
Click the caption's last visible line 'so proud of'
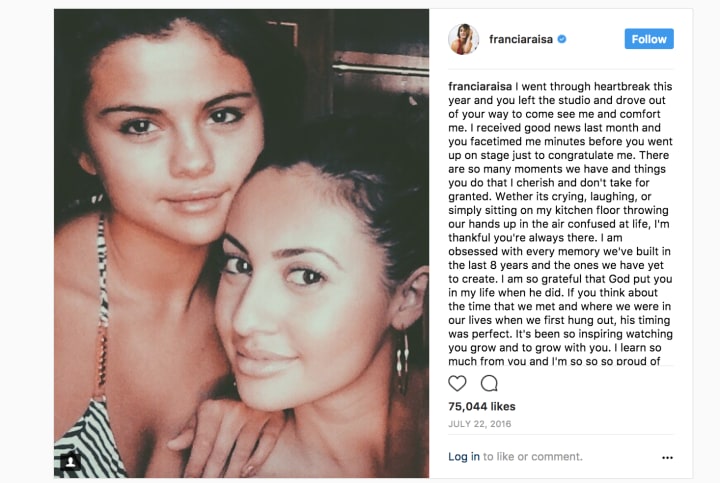(x=554, y=361)
